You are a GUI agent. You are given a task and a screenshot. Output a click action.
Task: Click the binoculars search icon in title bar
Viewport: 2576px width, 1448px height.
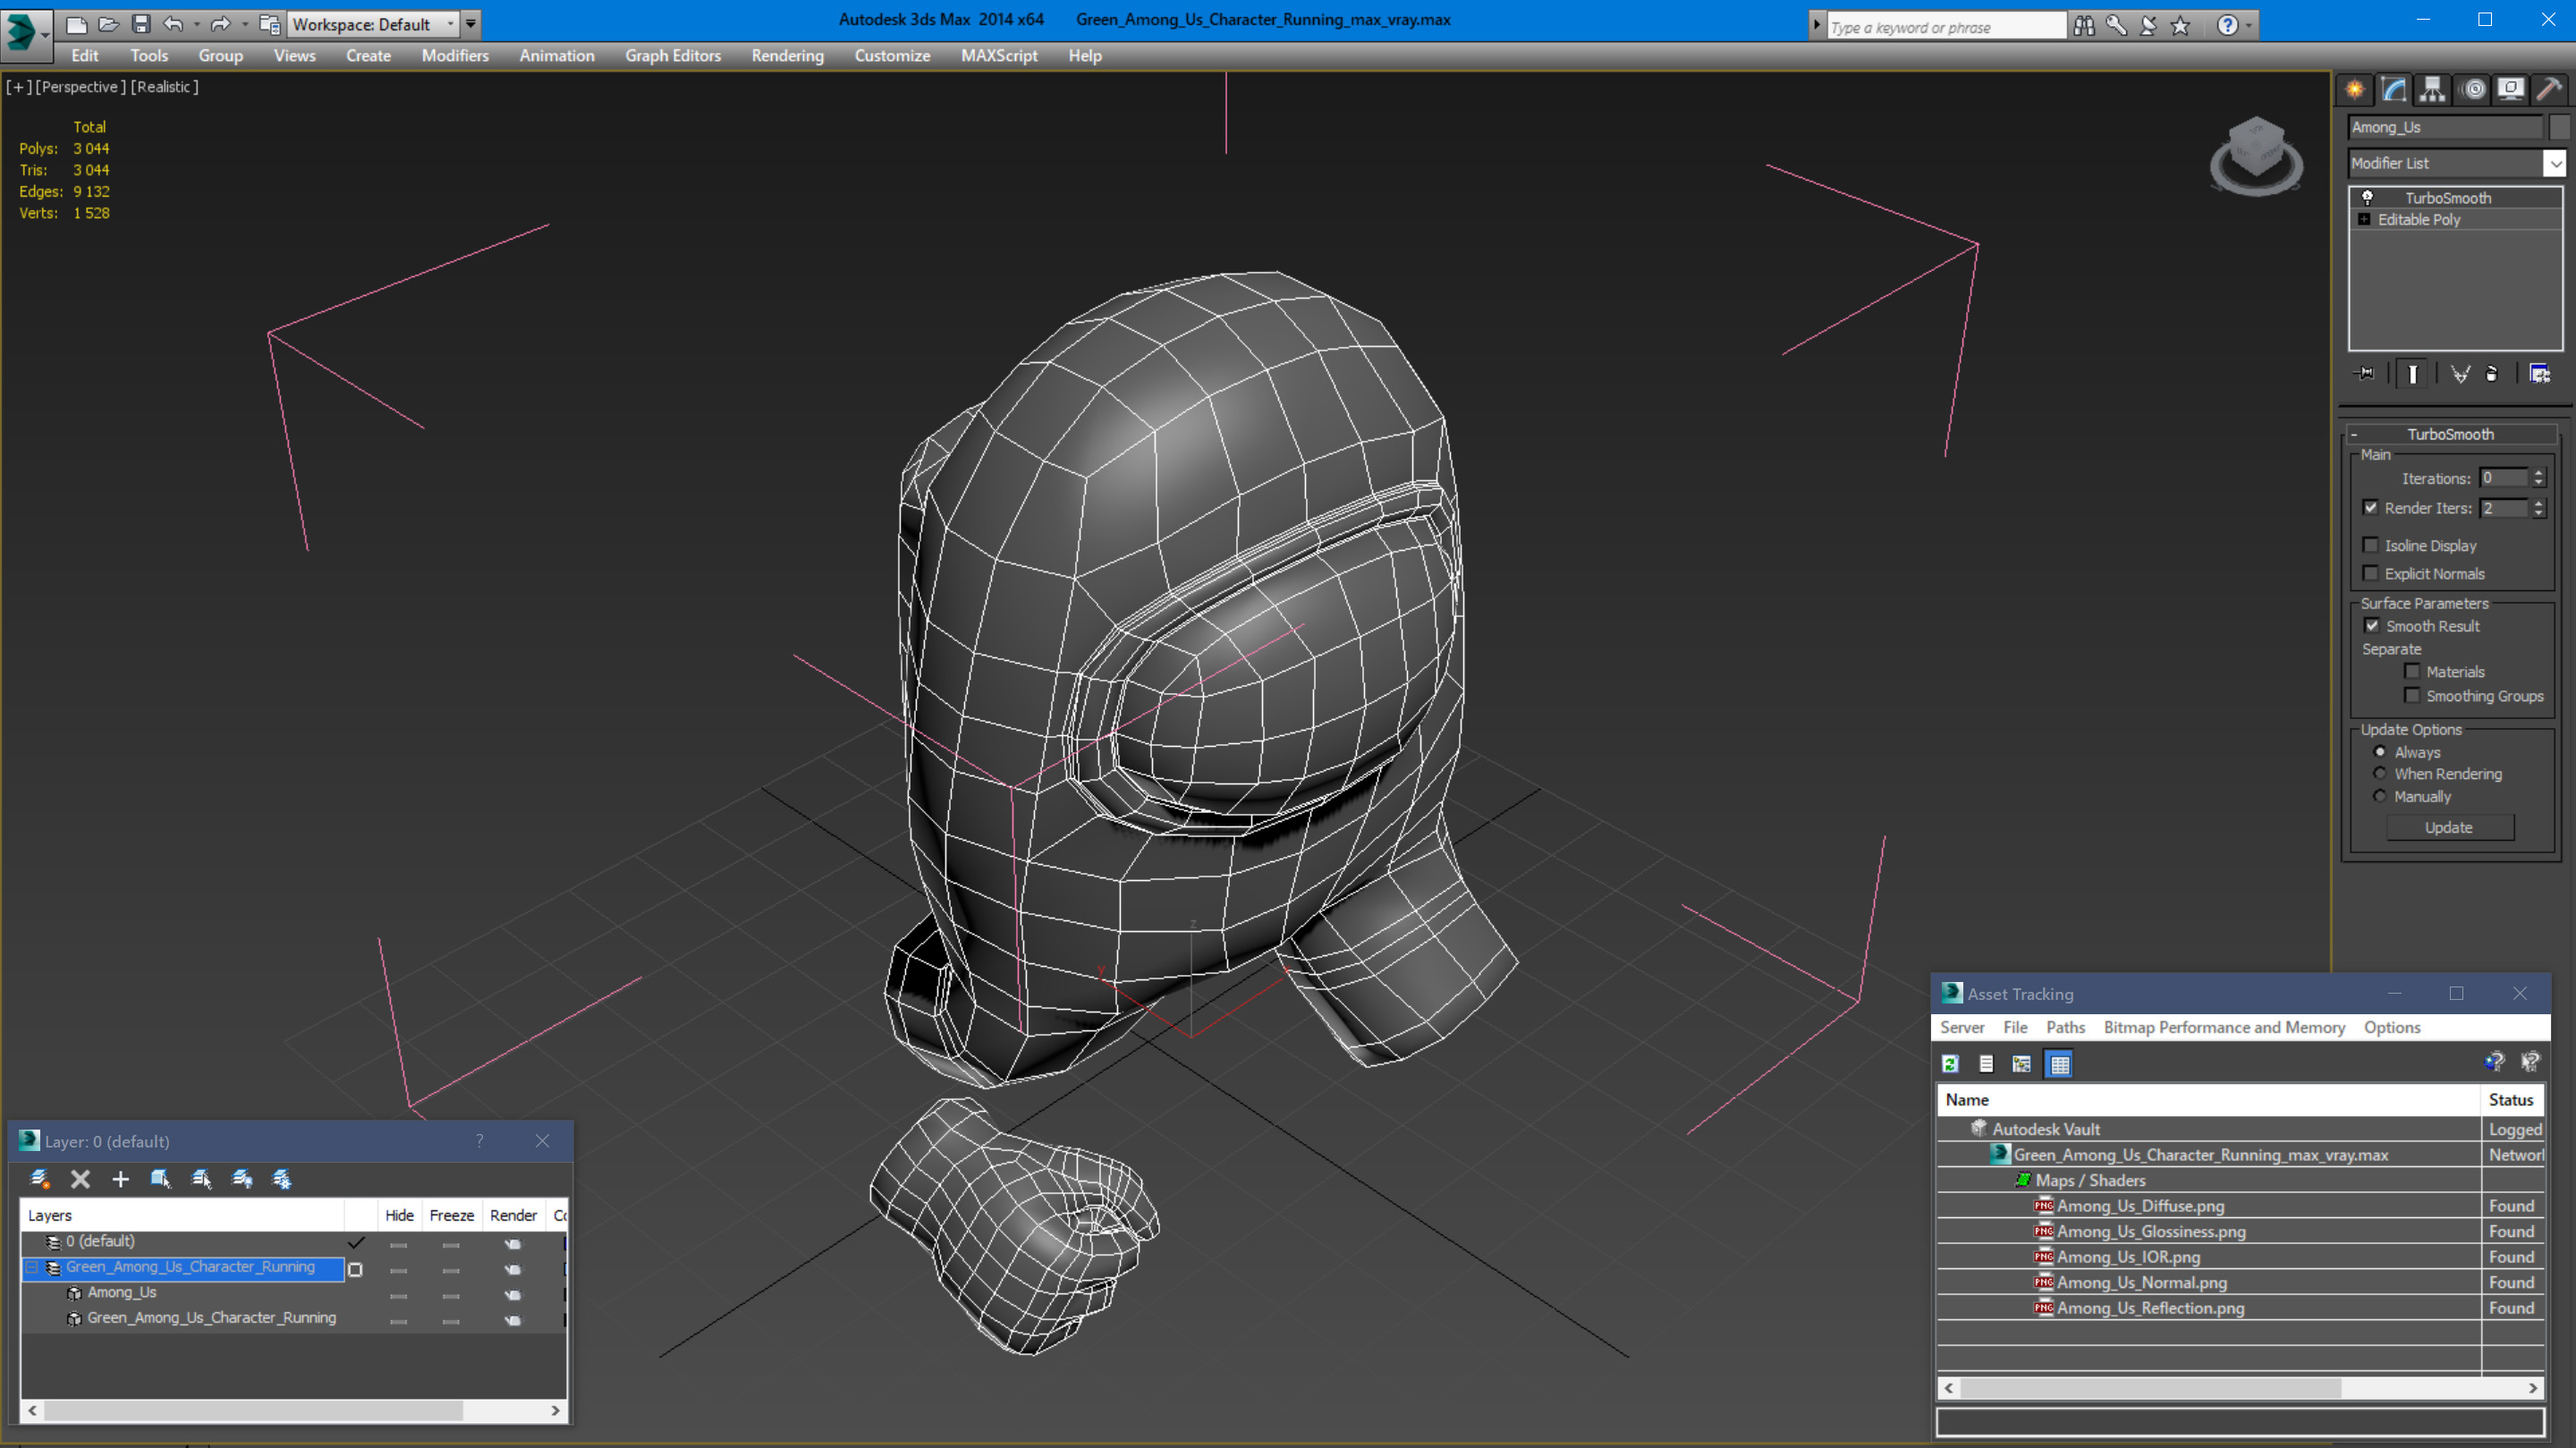[2085, 26]
